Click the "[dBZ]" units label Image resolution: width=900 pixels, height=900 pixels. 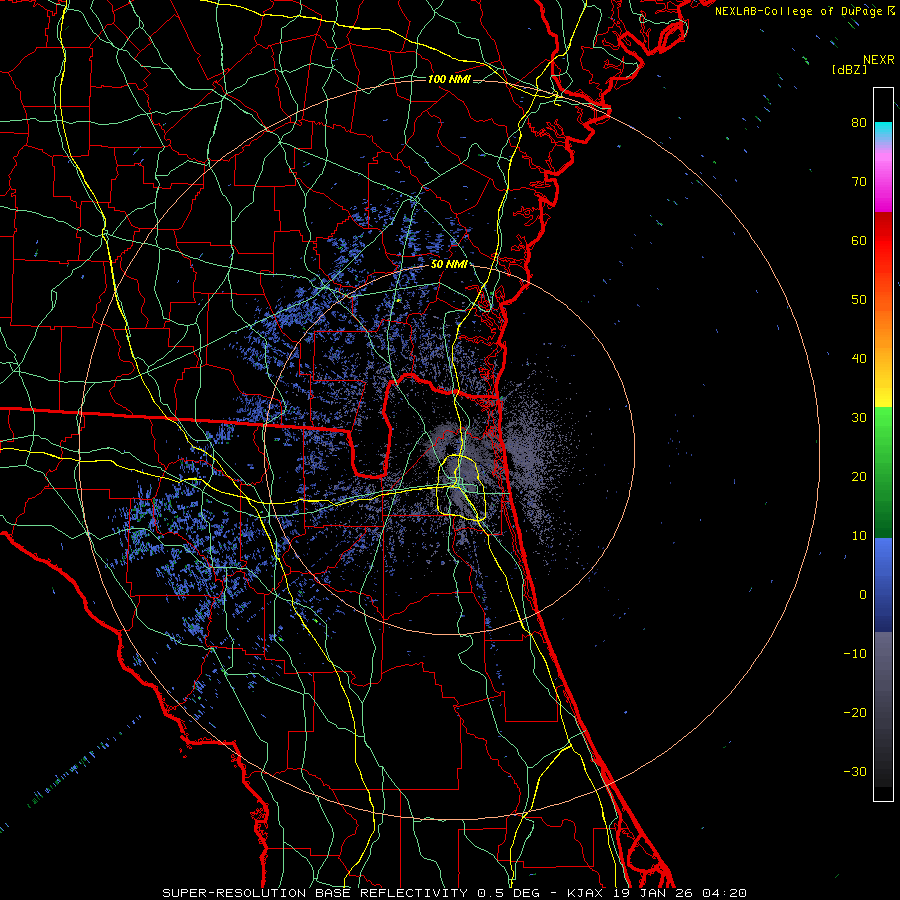click(849, 69)
